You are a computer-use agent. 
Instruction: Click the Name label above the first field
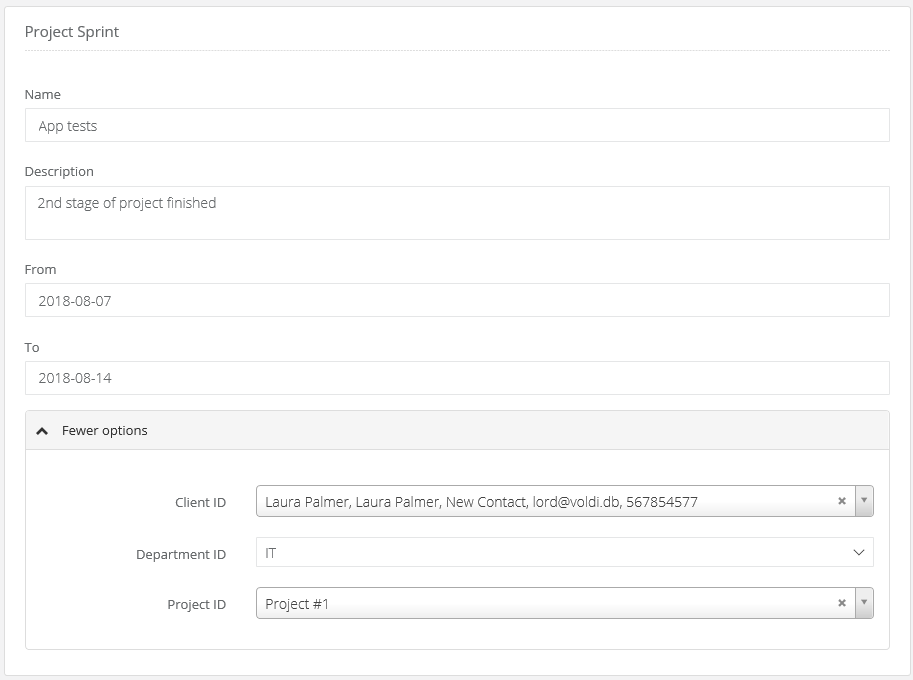(x=43, y=95)
